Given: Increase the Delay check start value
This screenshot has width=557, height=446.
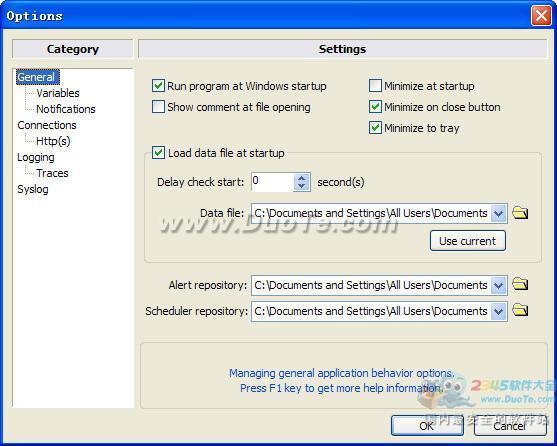Looking at the screenshot, I should tap(302, 178).
